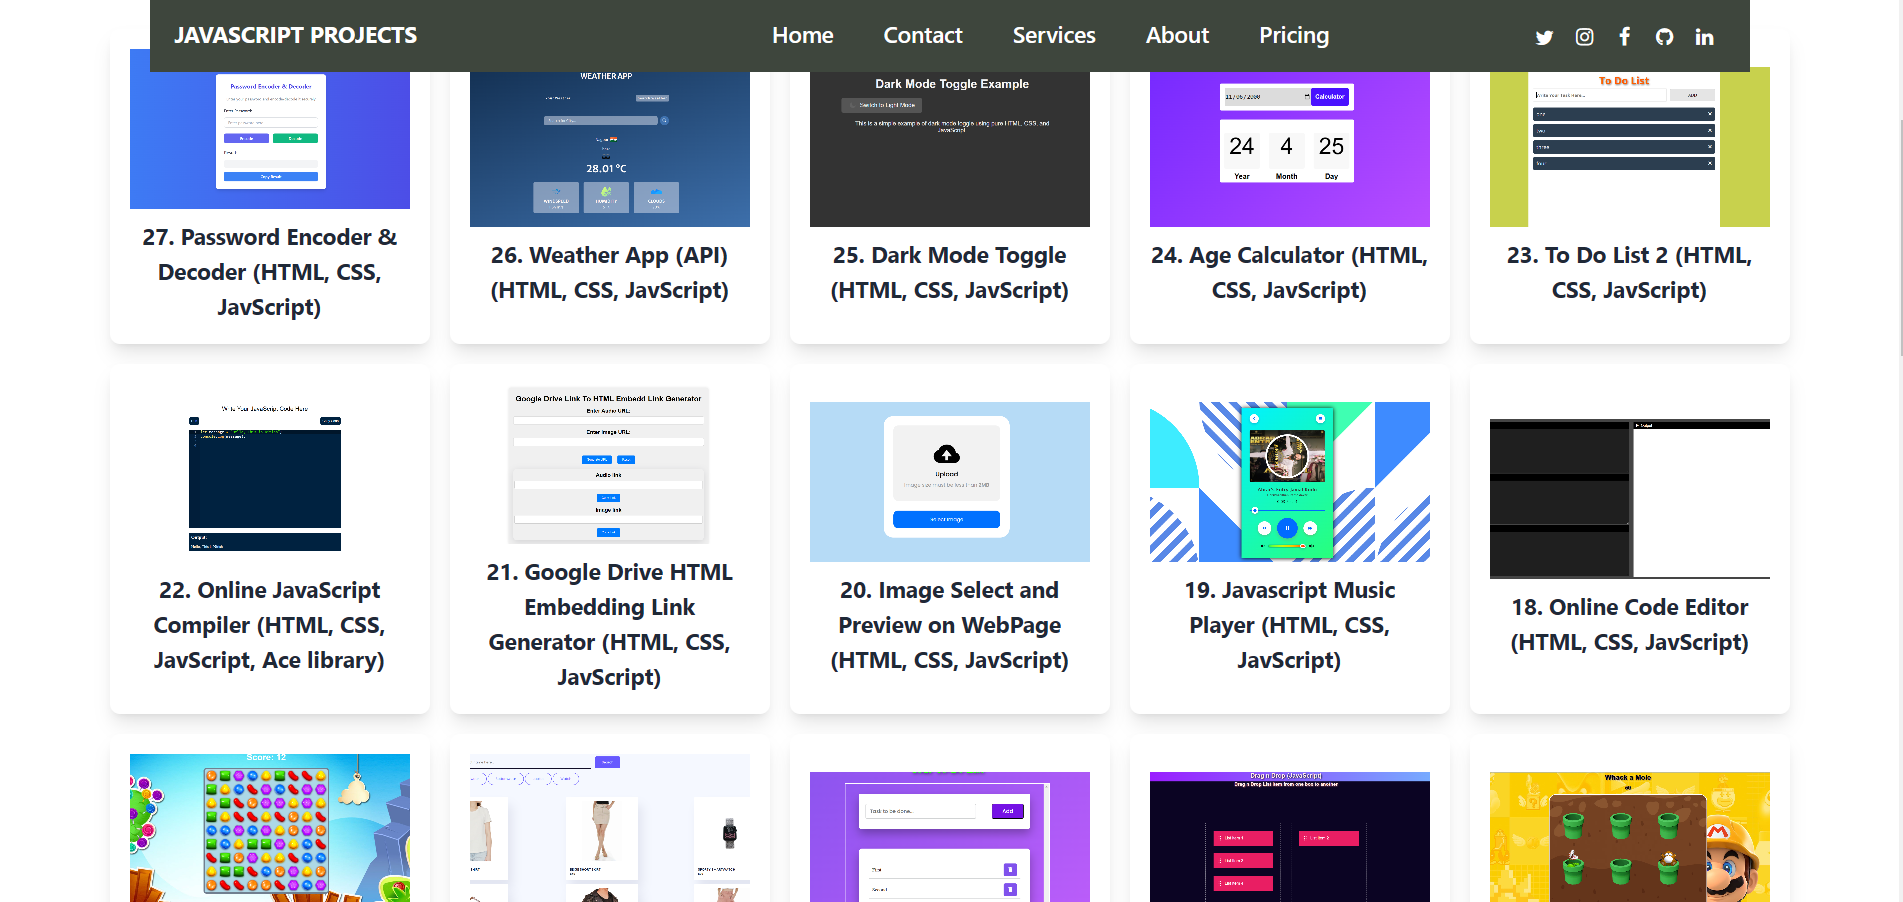
Task: Open the Contact page link
Action: (x=922, y=36)
